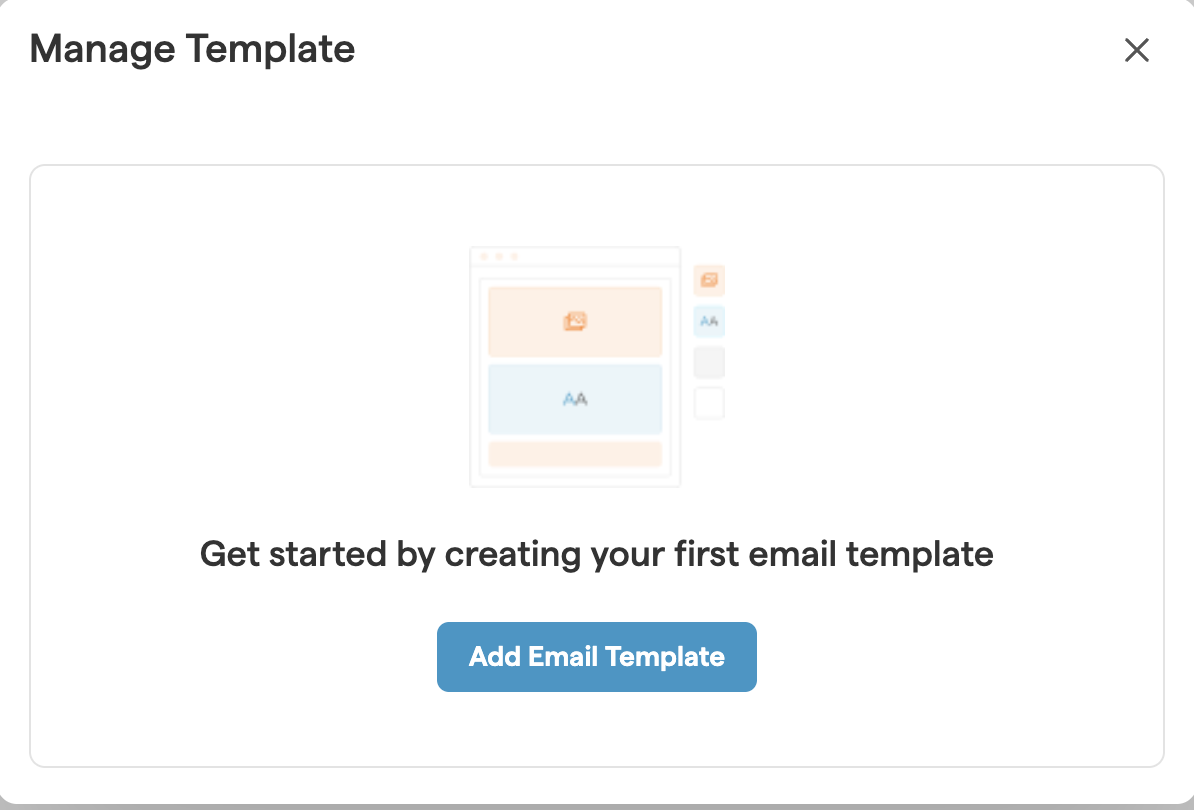Click the small gray square tile in the illustration

[x=709, y=362]
